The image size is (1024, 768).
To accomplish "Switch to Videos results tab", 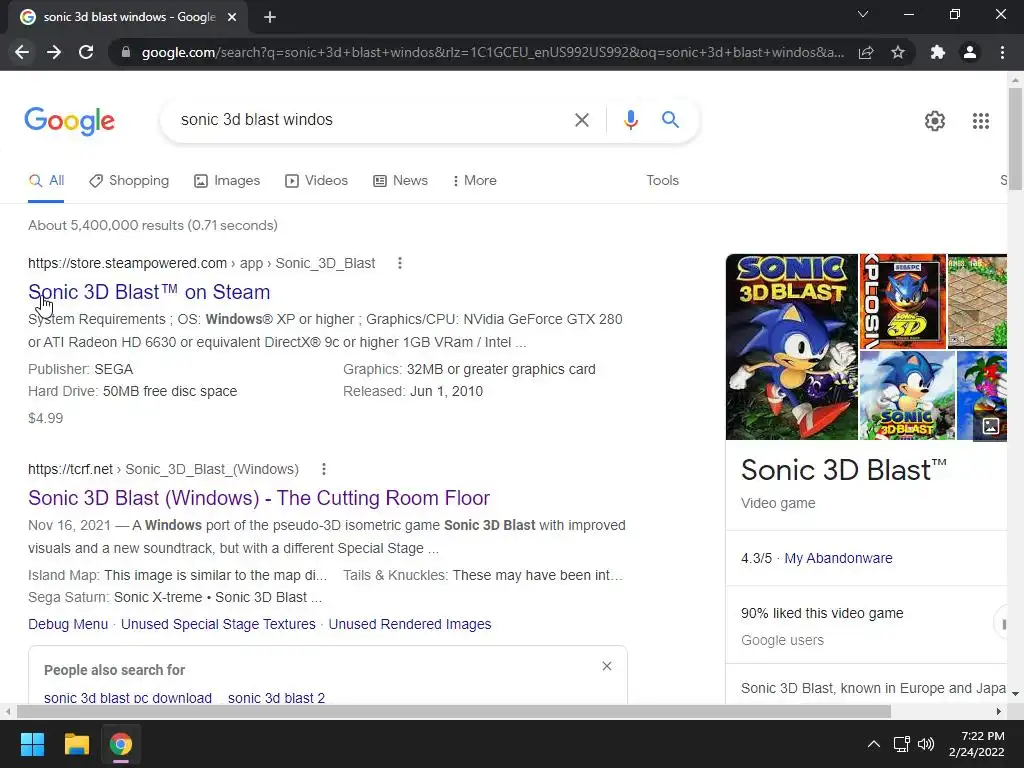I will click(316, 181).
